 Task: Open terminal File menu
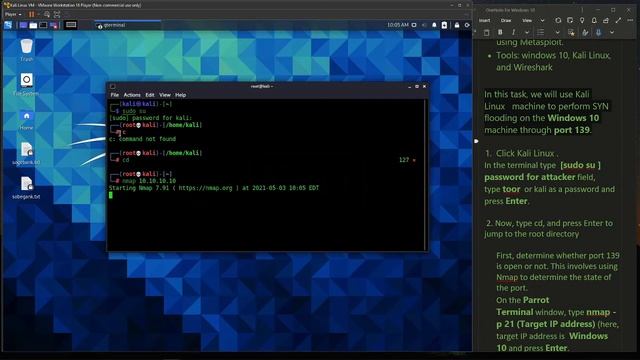(115, 95)
